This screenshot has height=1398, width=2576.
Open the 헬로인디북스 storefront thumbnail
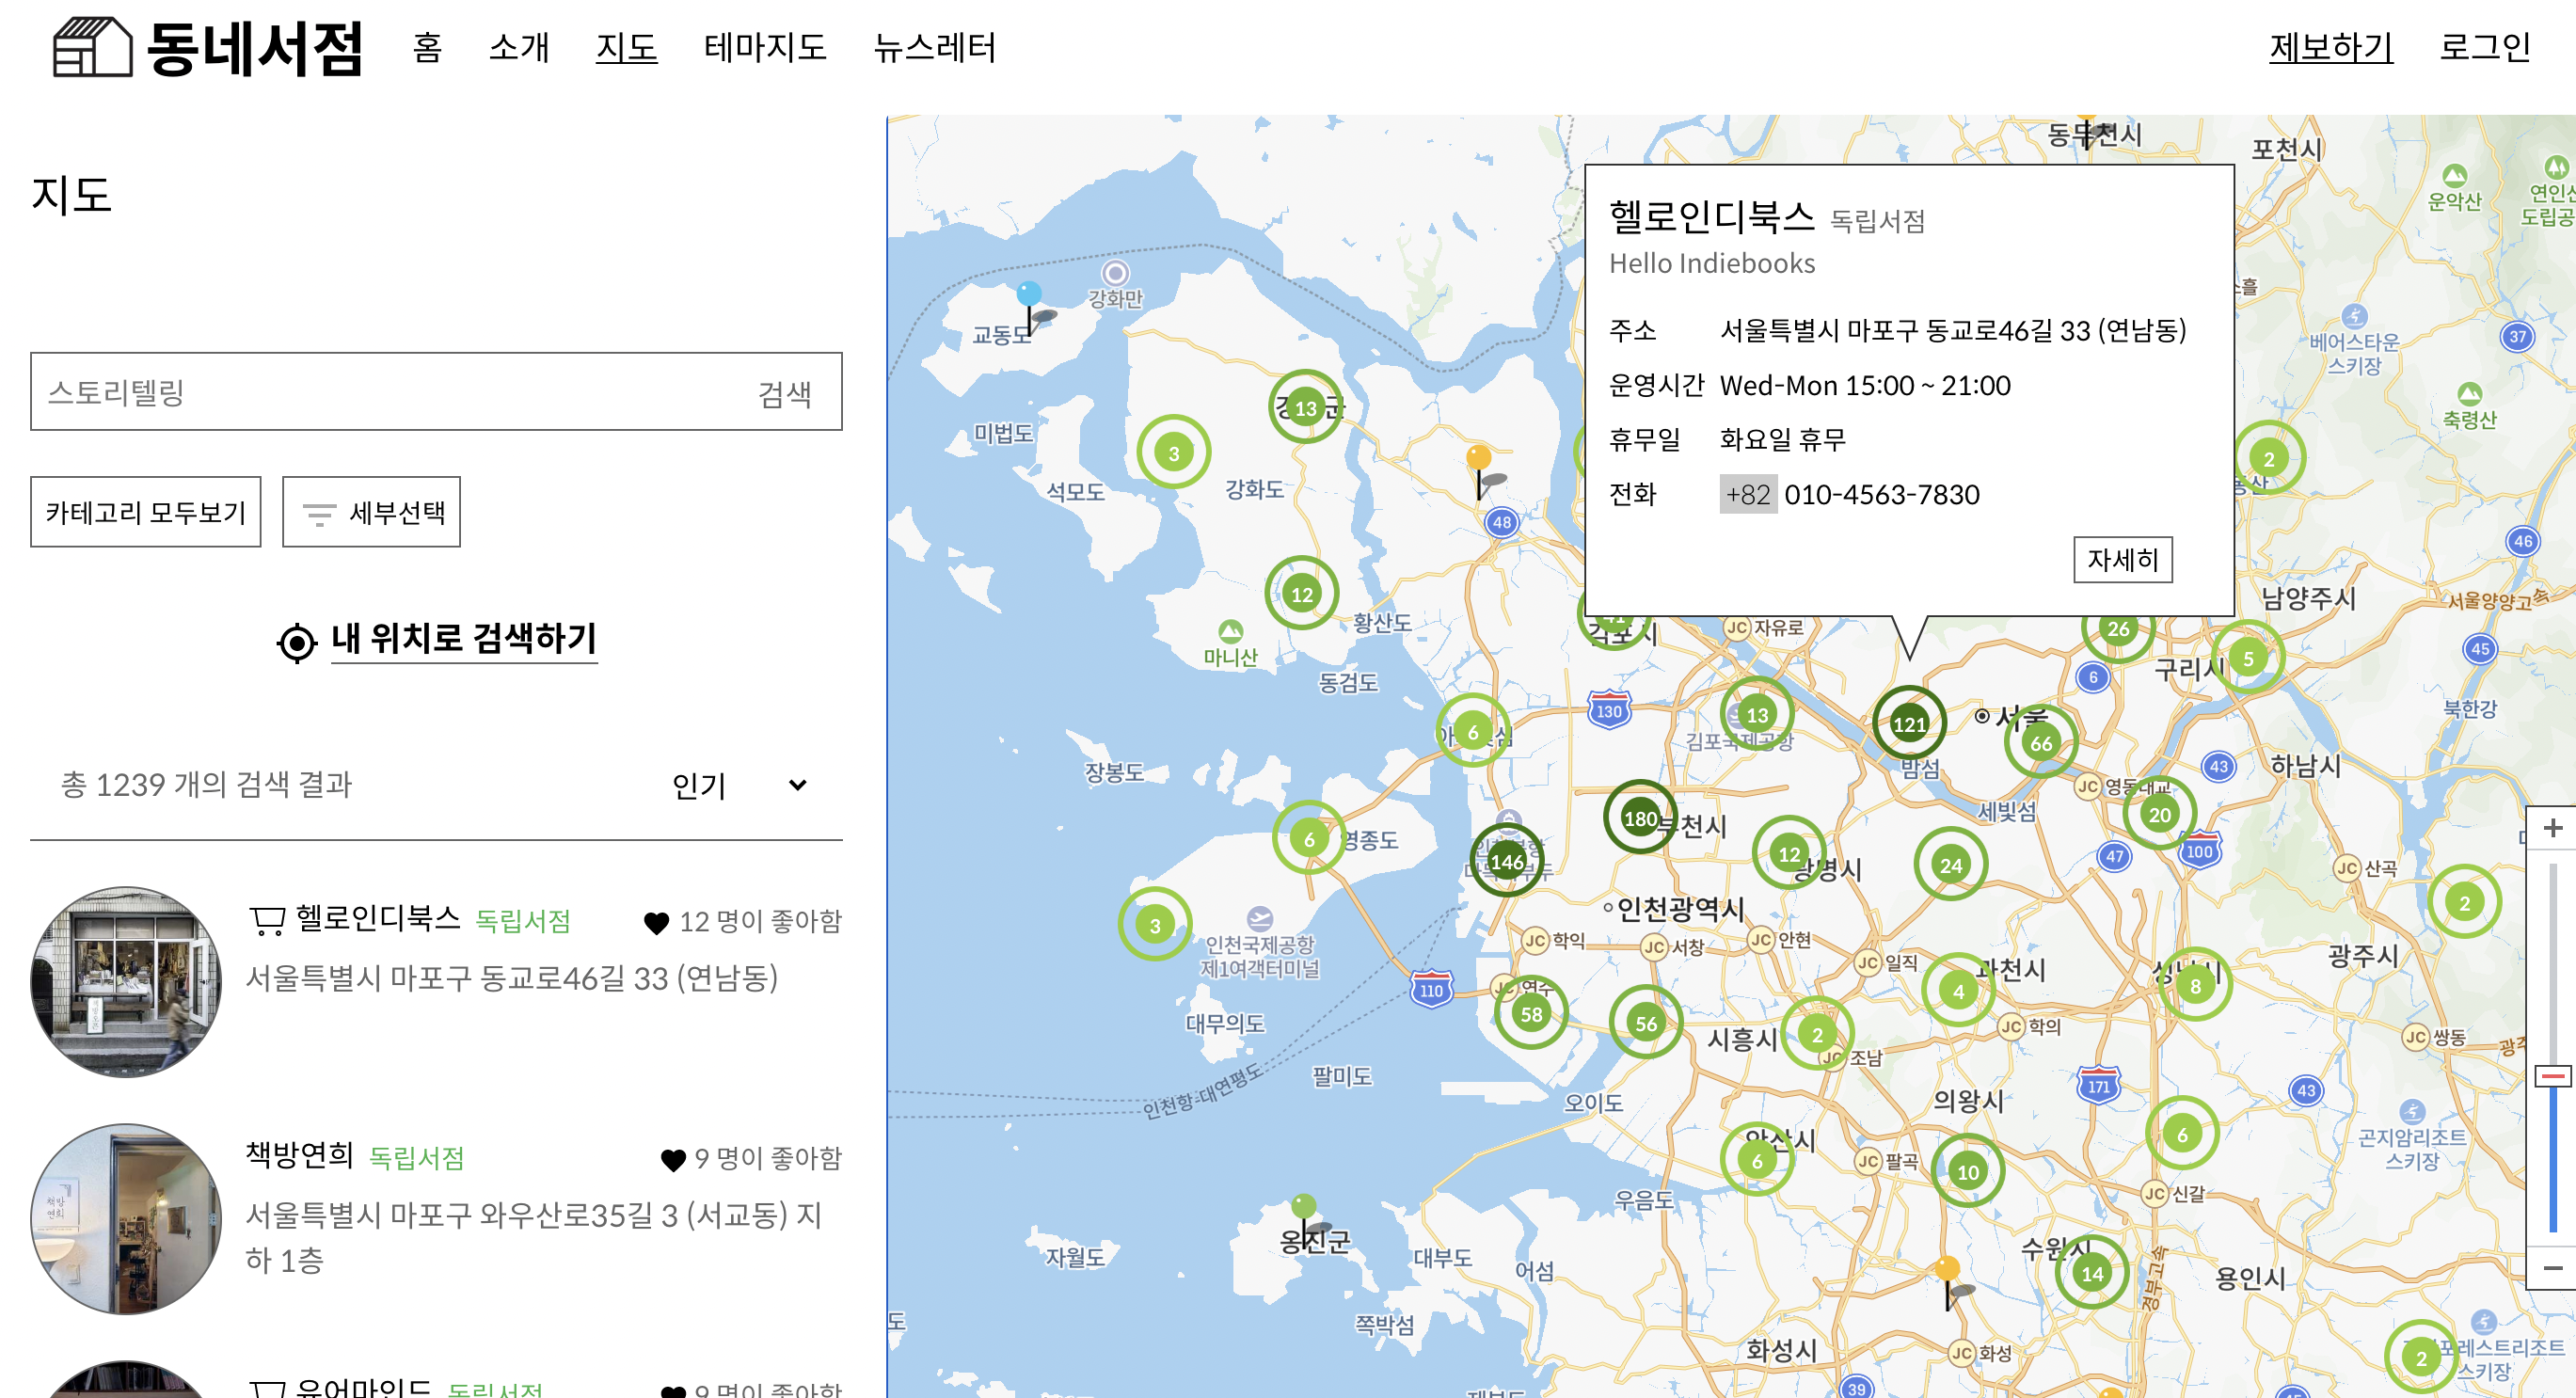pos(127,981)
